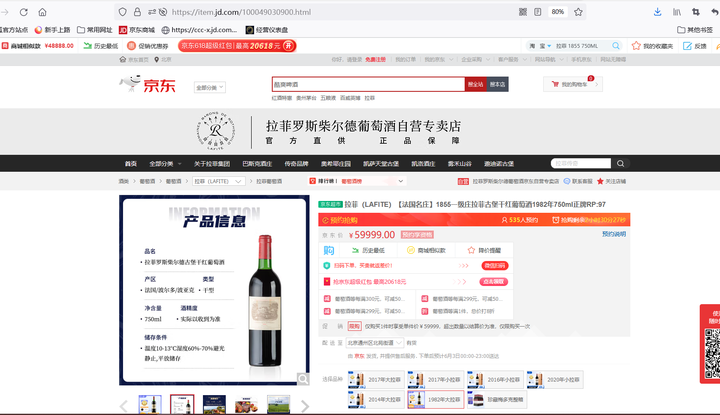Click the store search field in black nav bar
Viewport: 720px width, 415px height.
coord(580,163)
